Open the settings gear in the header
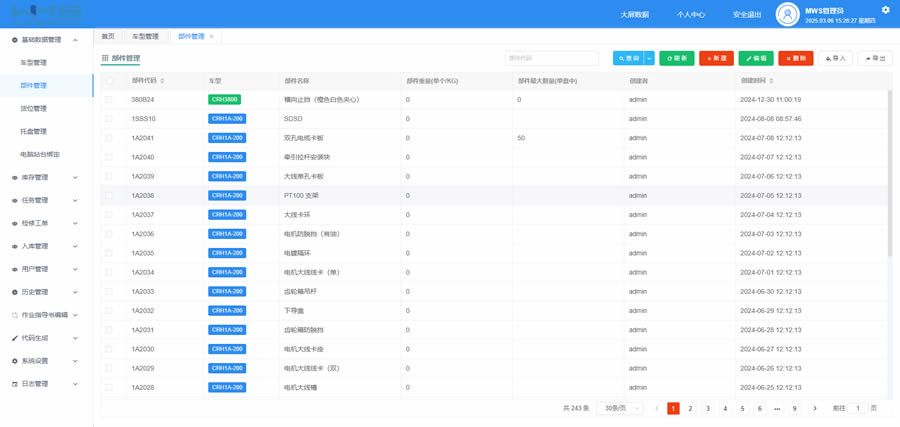The width and height of the screenshot is (900, 427). click(885, 9)
